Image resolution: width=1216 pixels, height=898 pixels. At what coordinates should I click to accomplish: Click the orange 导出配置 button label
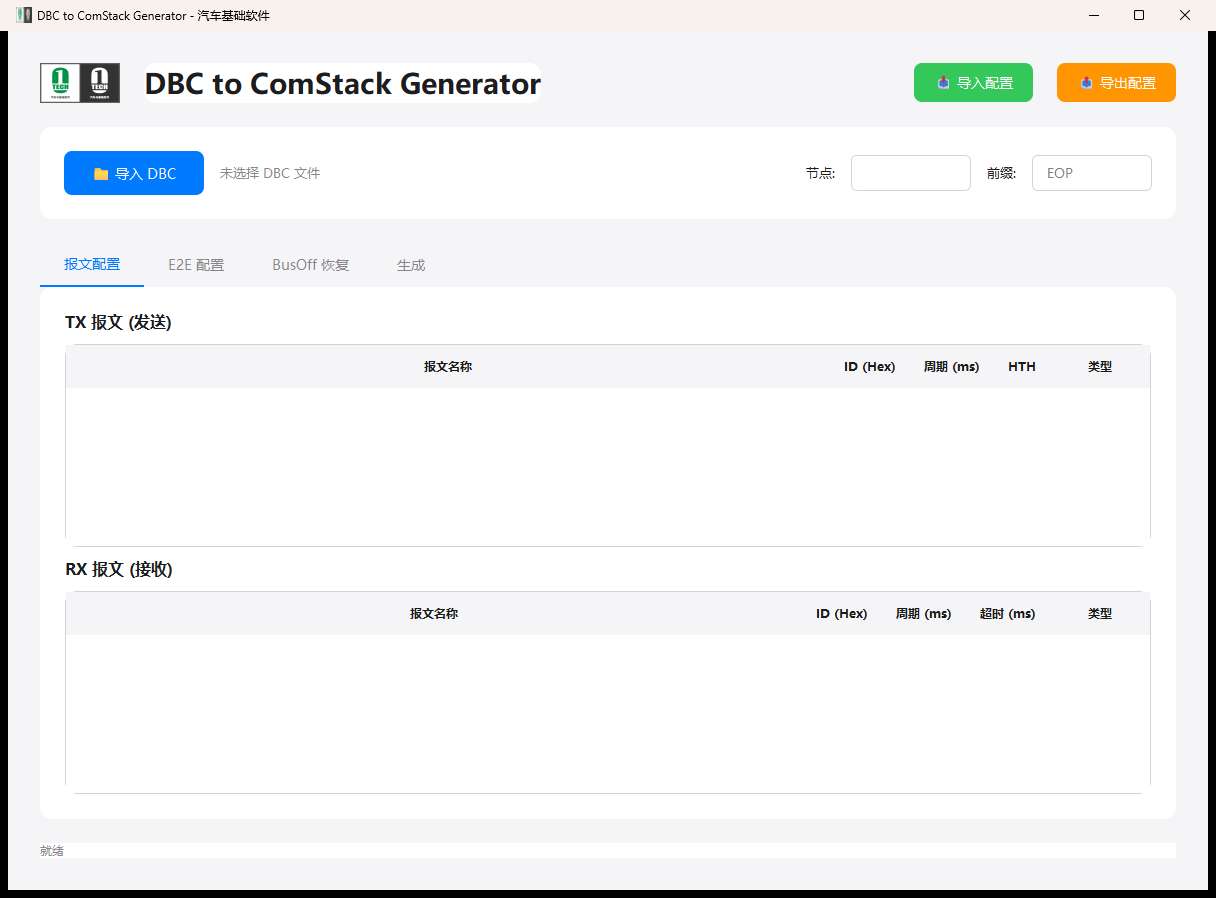[x=1128, y=83]
